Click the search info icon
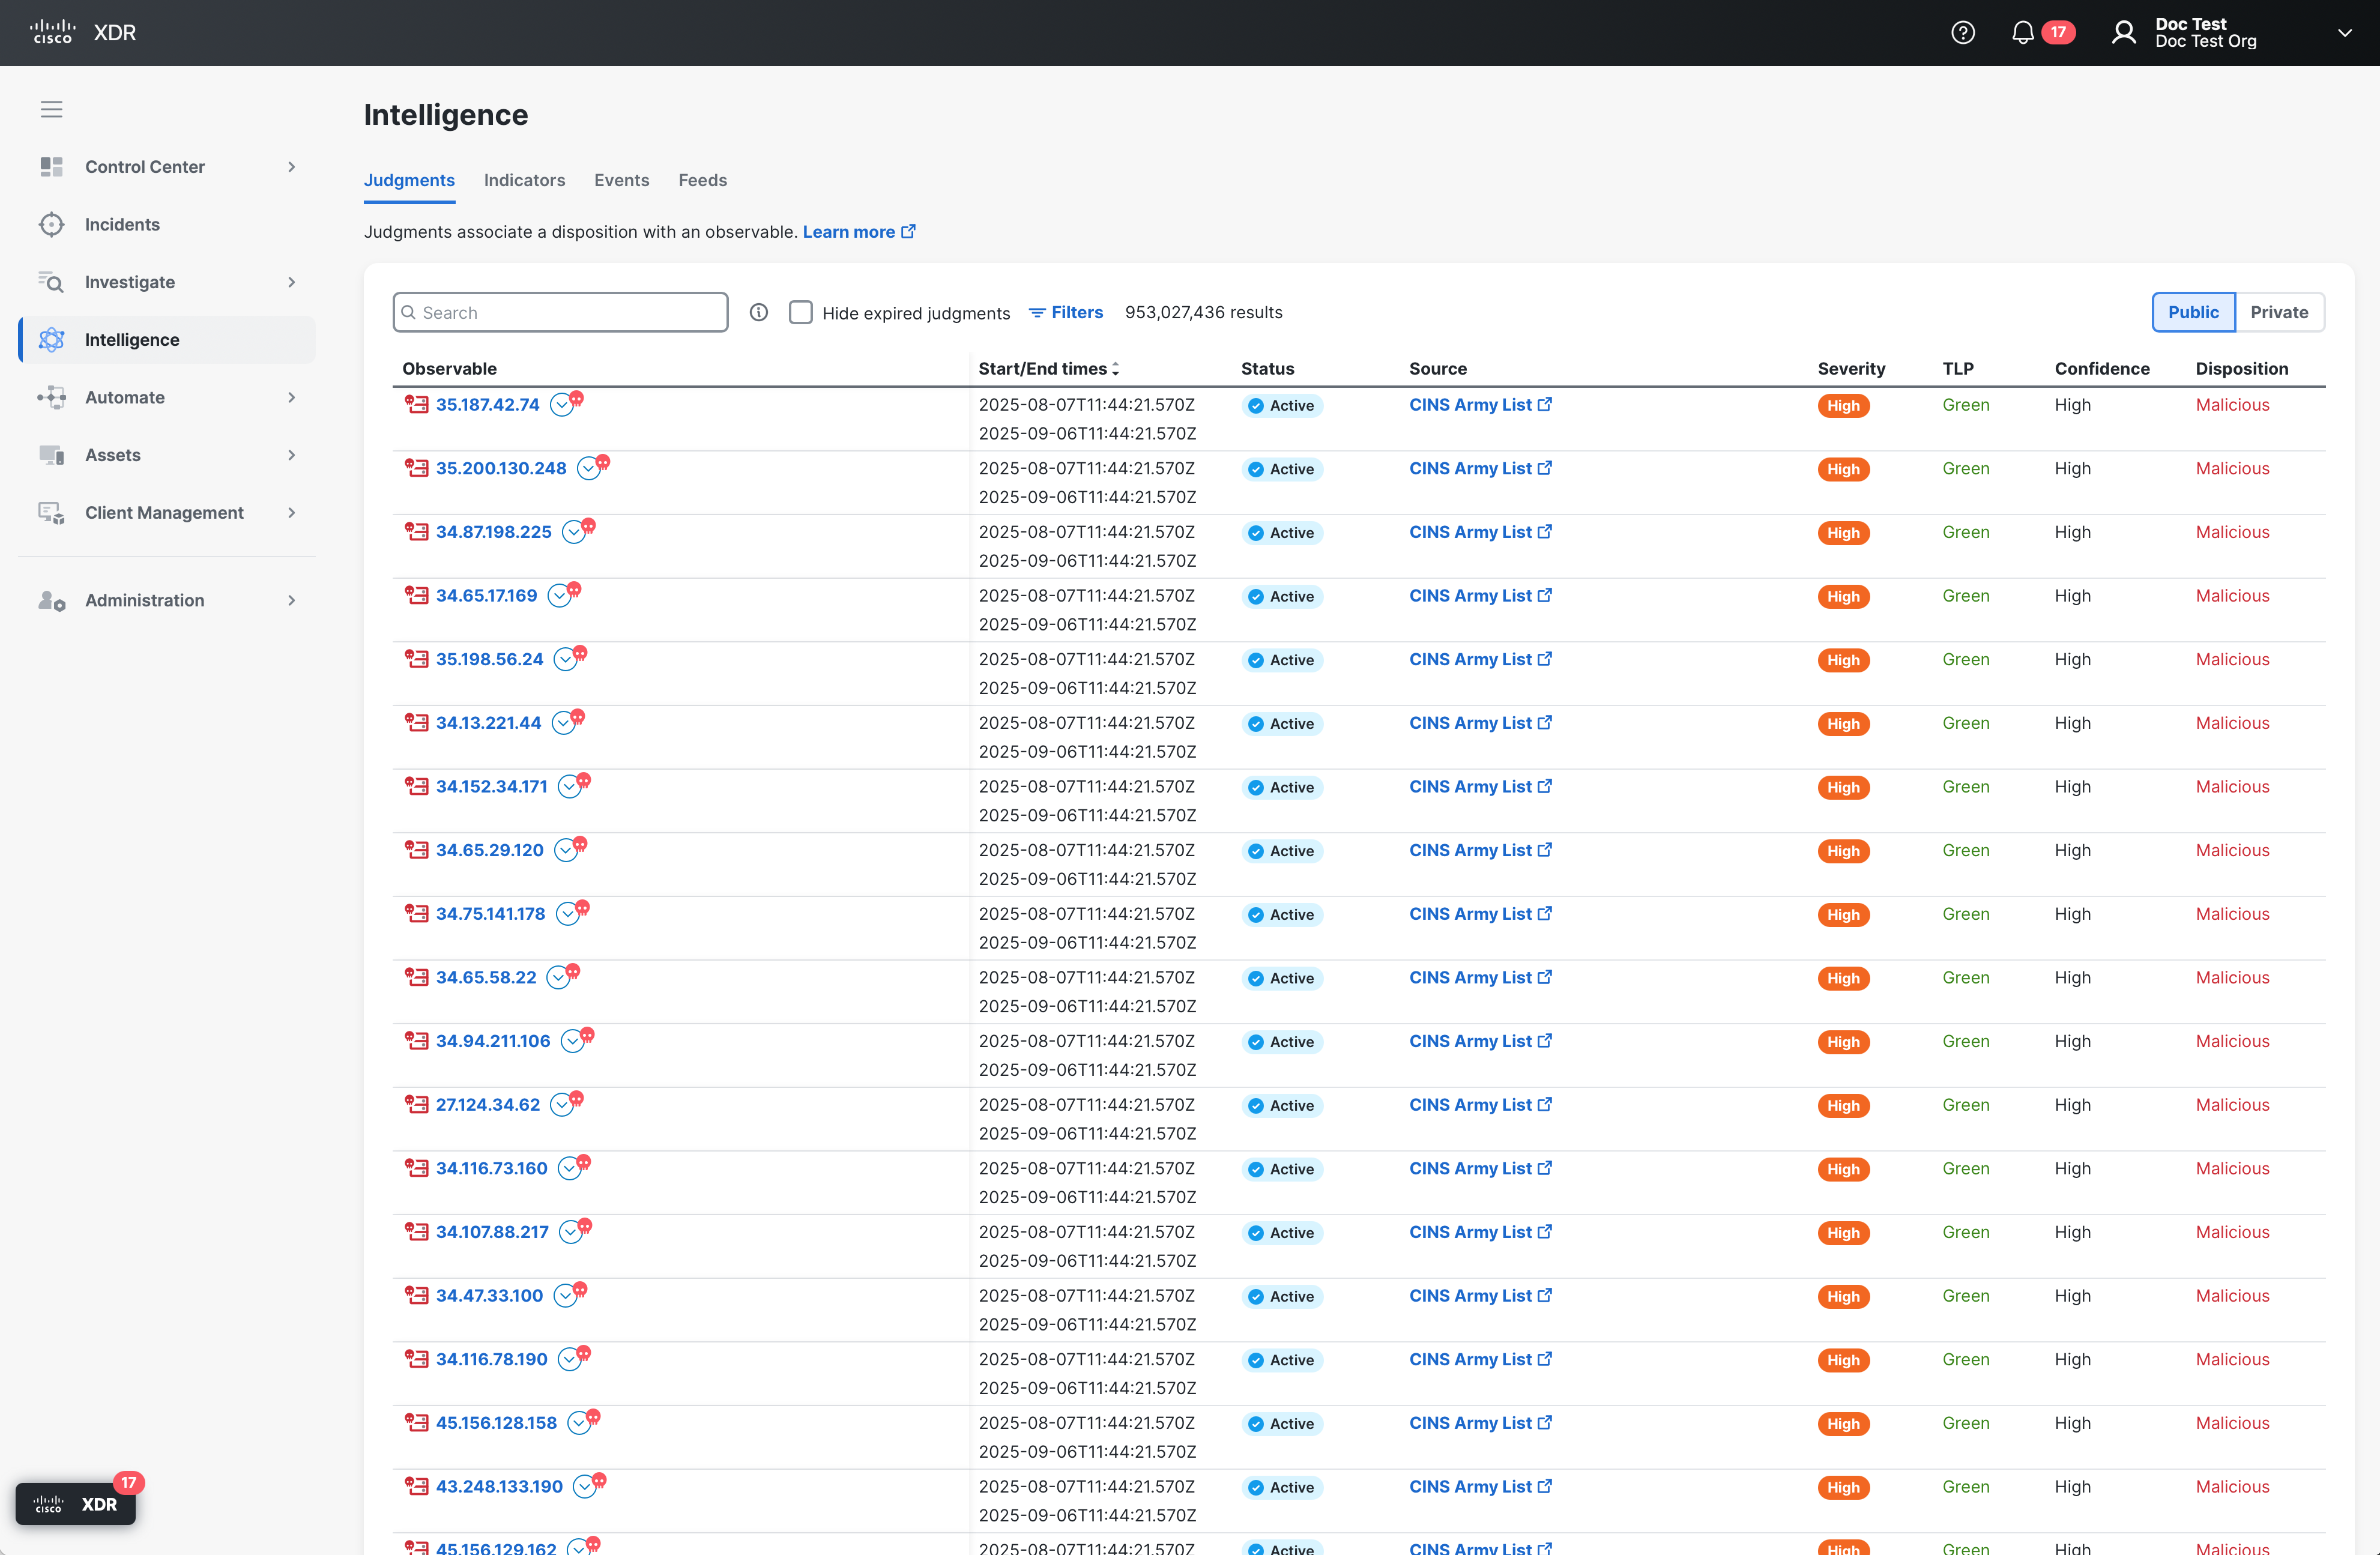 759,313
